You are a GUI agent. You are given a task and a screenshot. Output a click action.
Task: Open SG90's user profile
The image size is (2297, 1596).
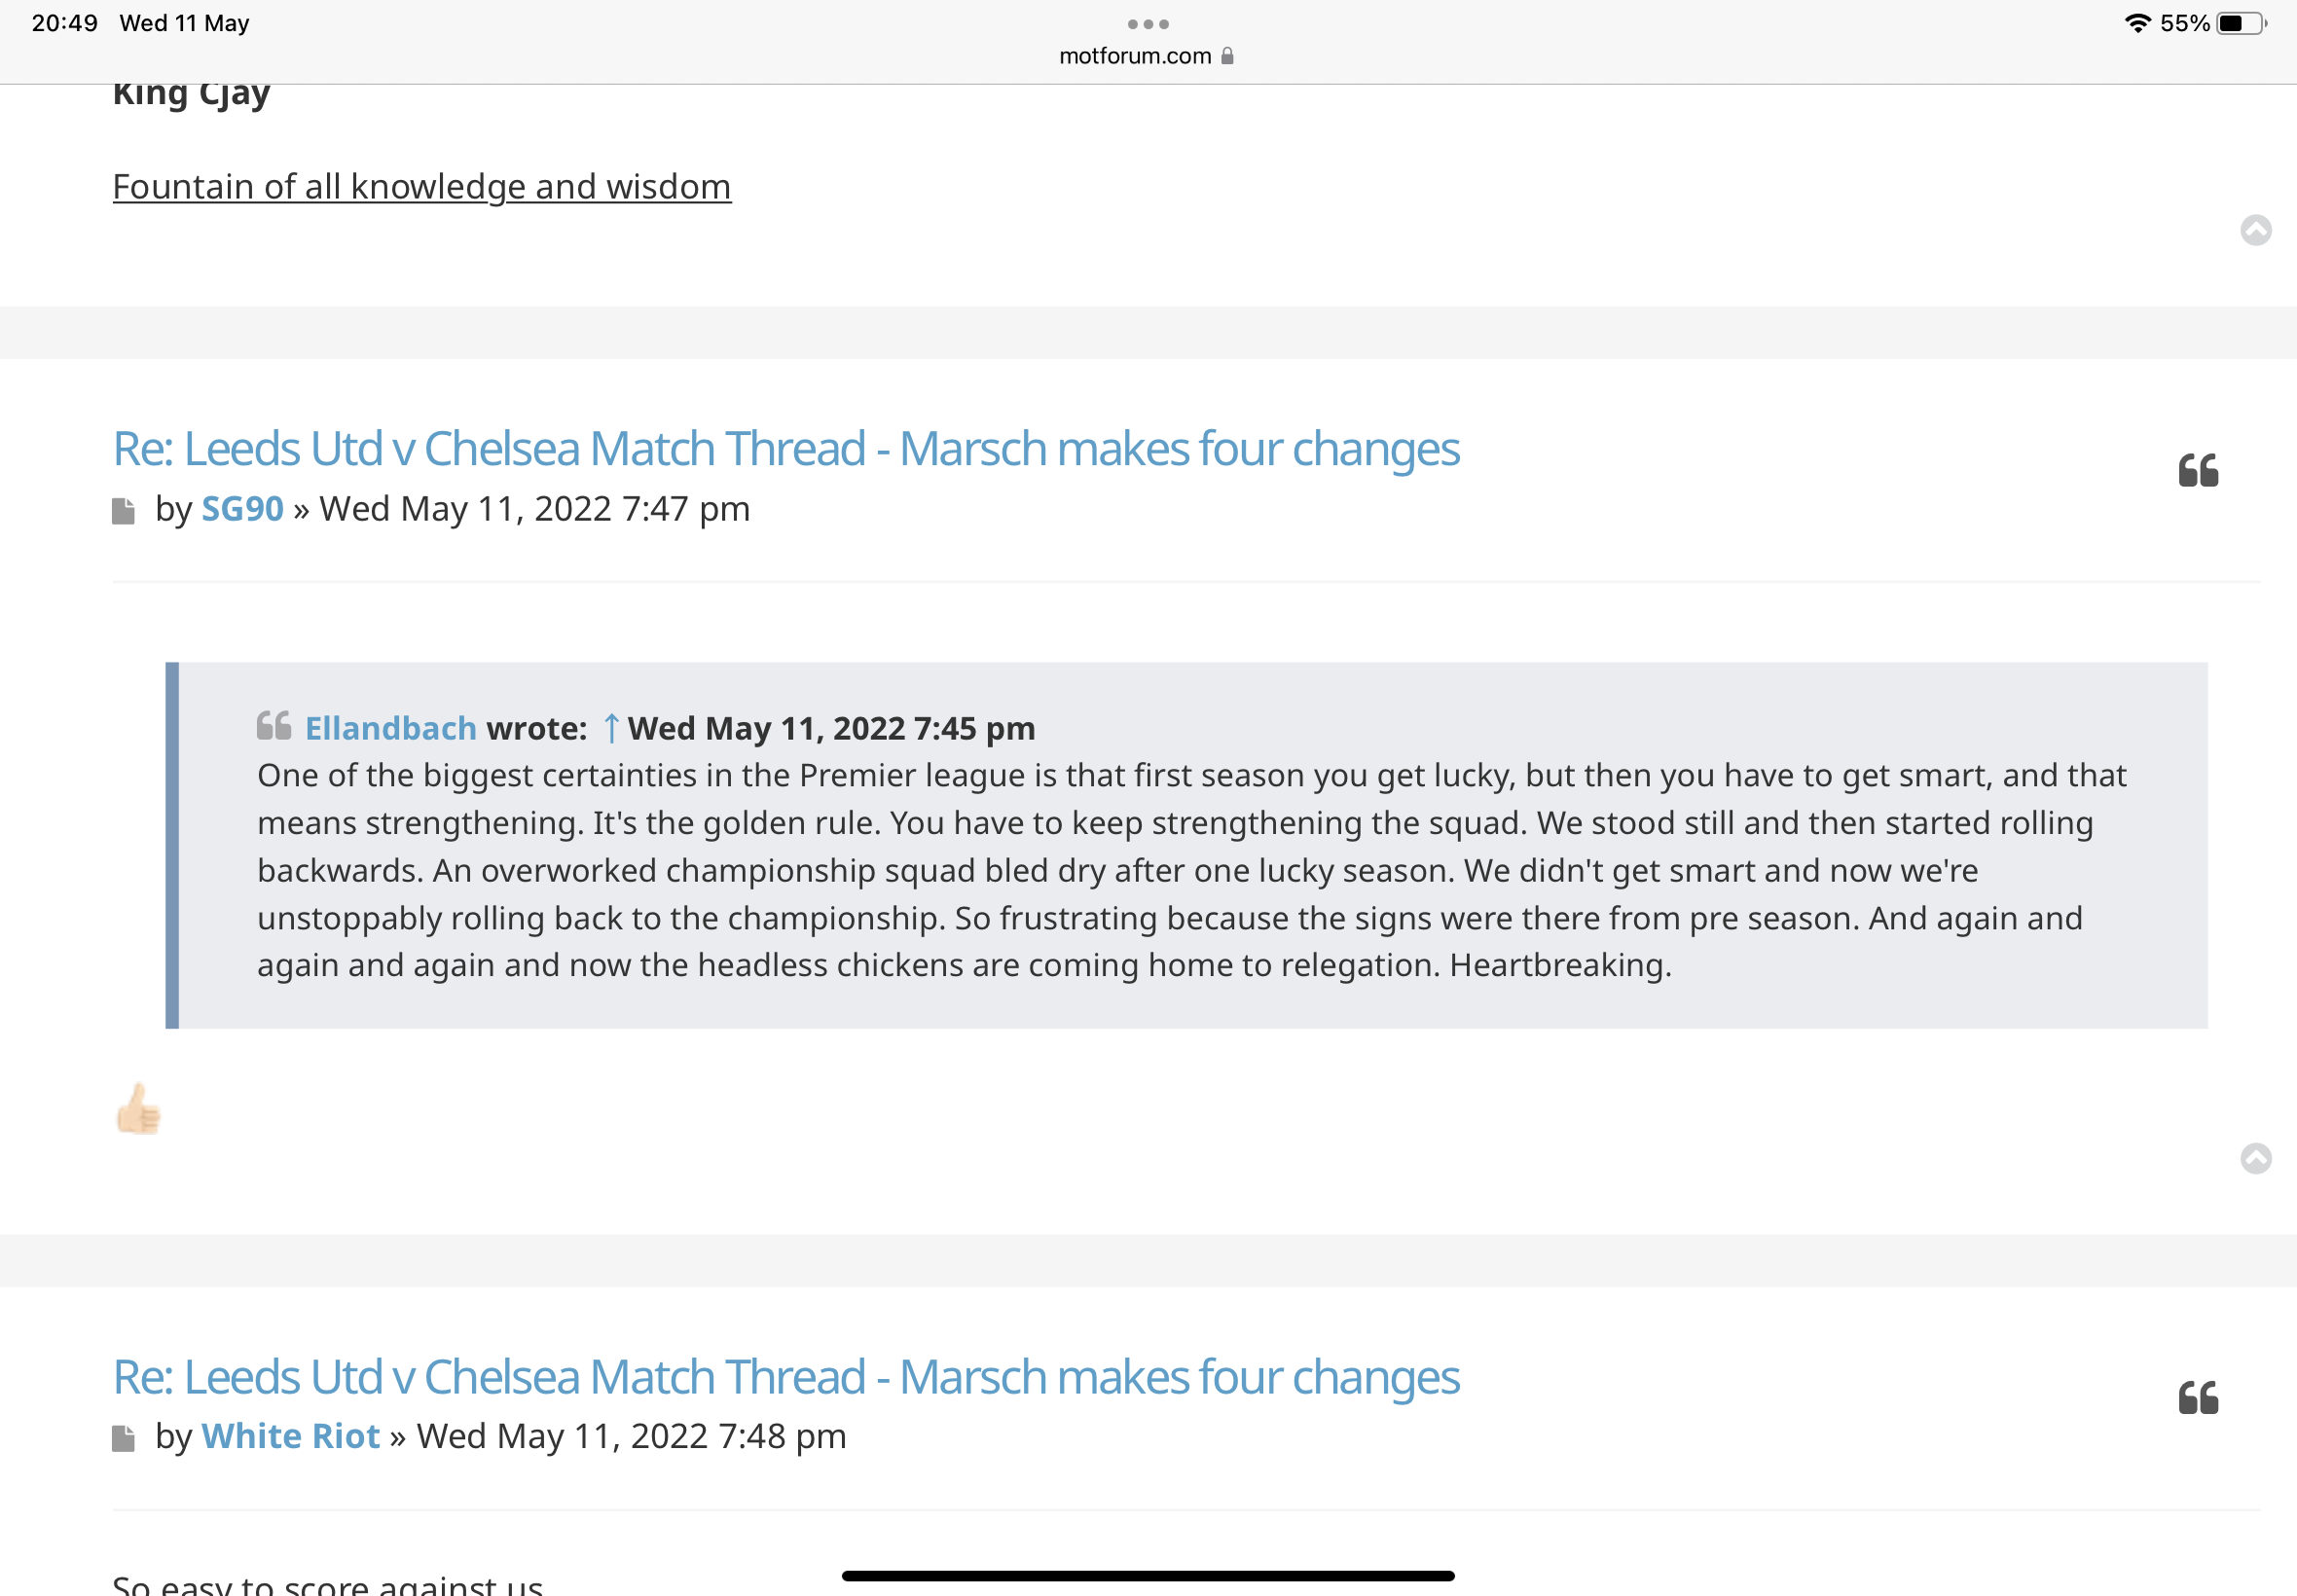(243, 509)
